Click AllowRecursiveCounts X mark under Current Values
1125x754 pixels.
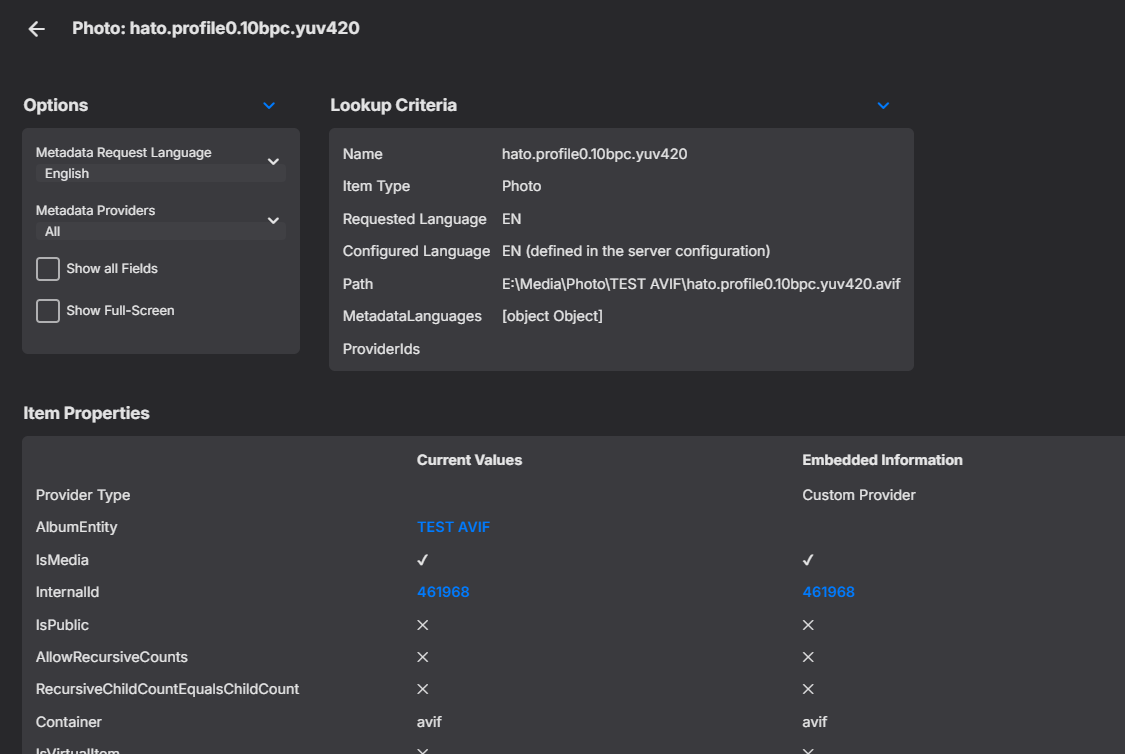(422, 657)
